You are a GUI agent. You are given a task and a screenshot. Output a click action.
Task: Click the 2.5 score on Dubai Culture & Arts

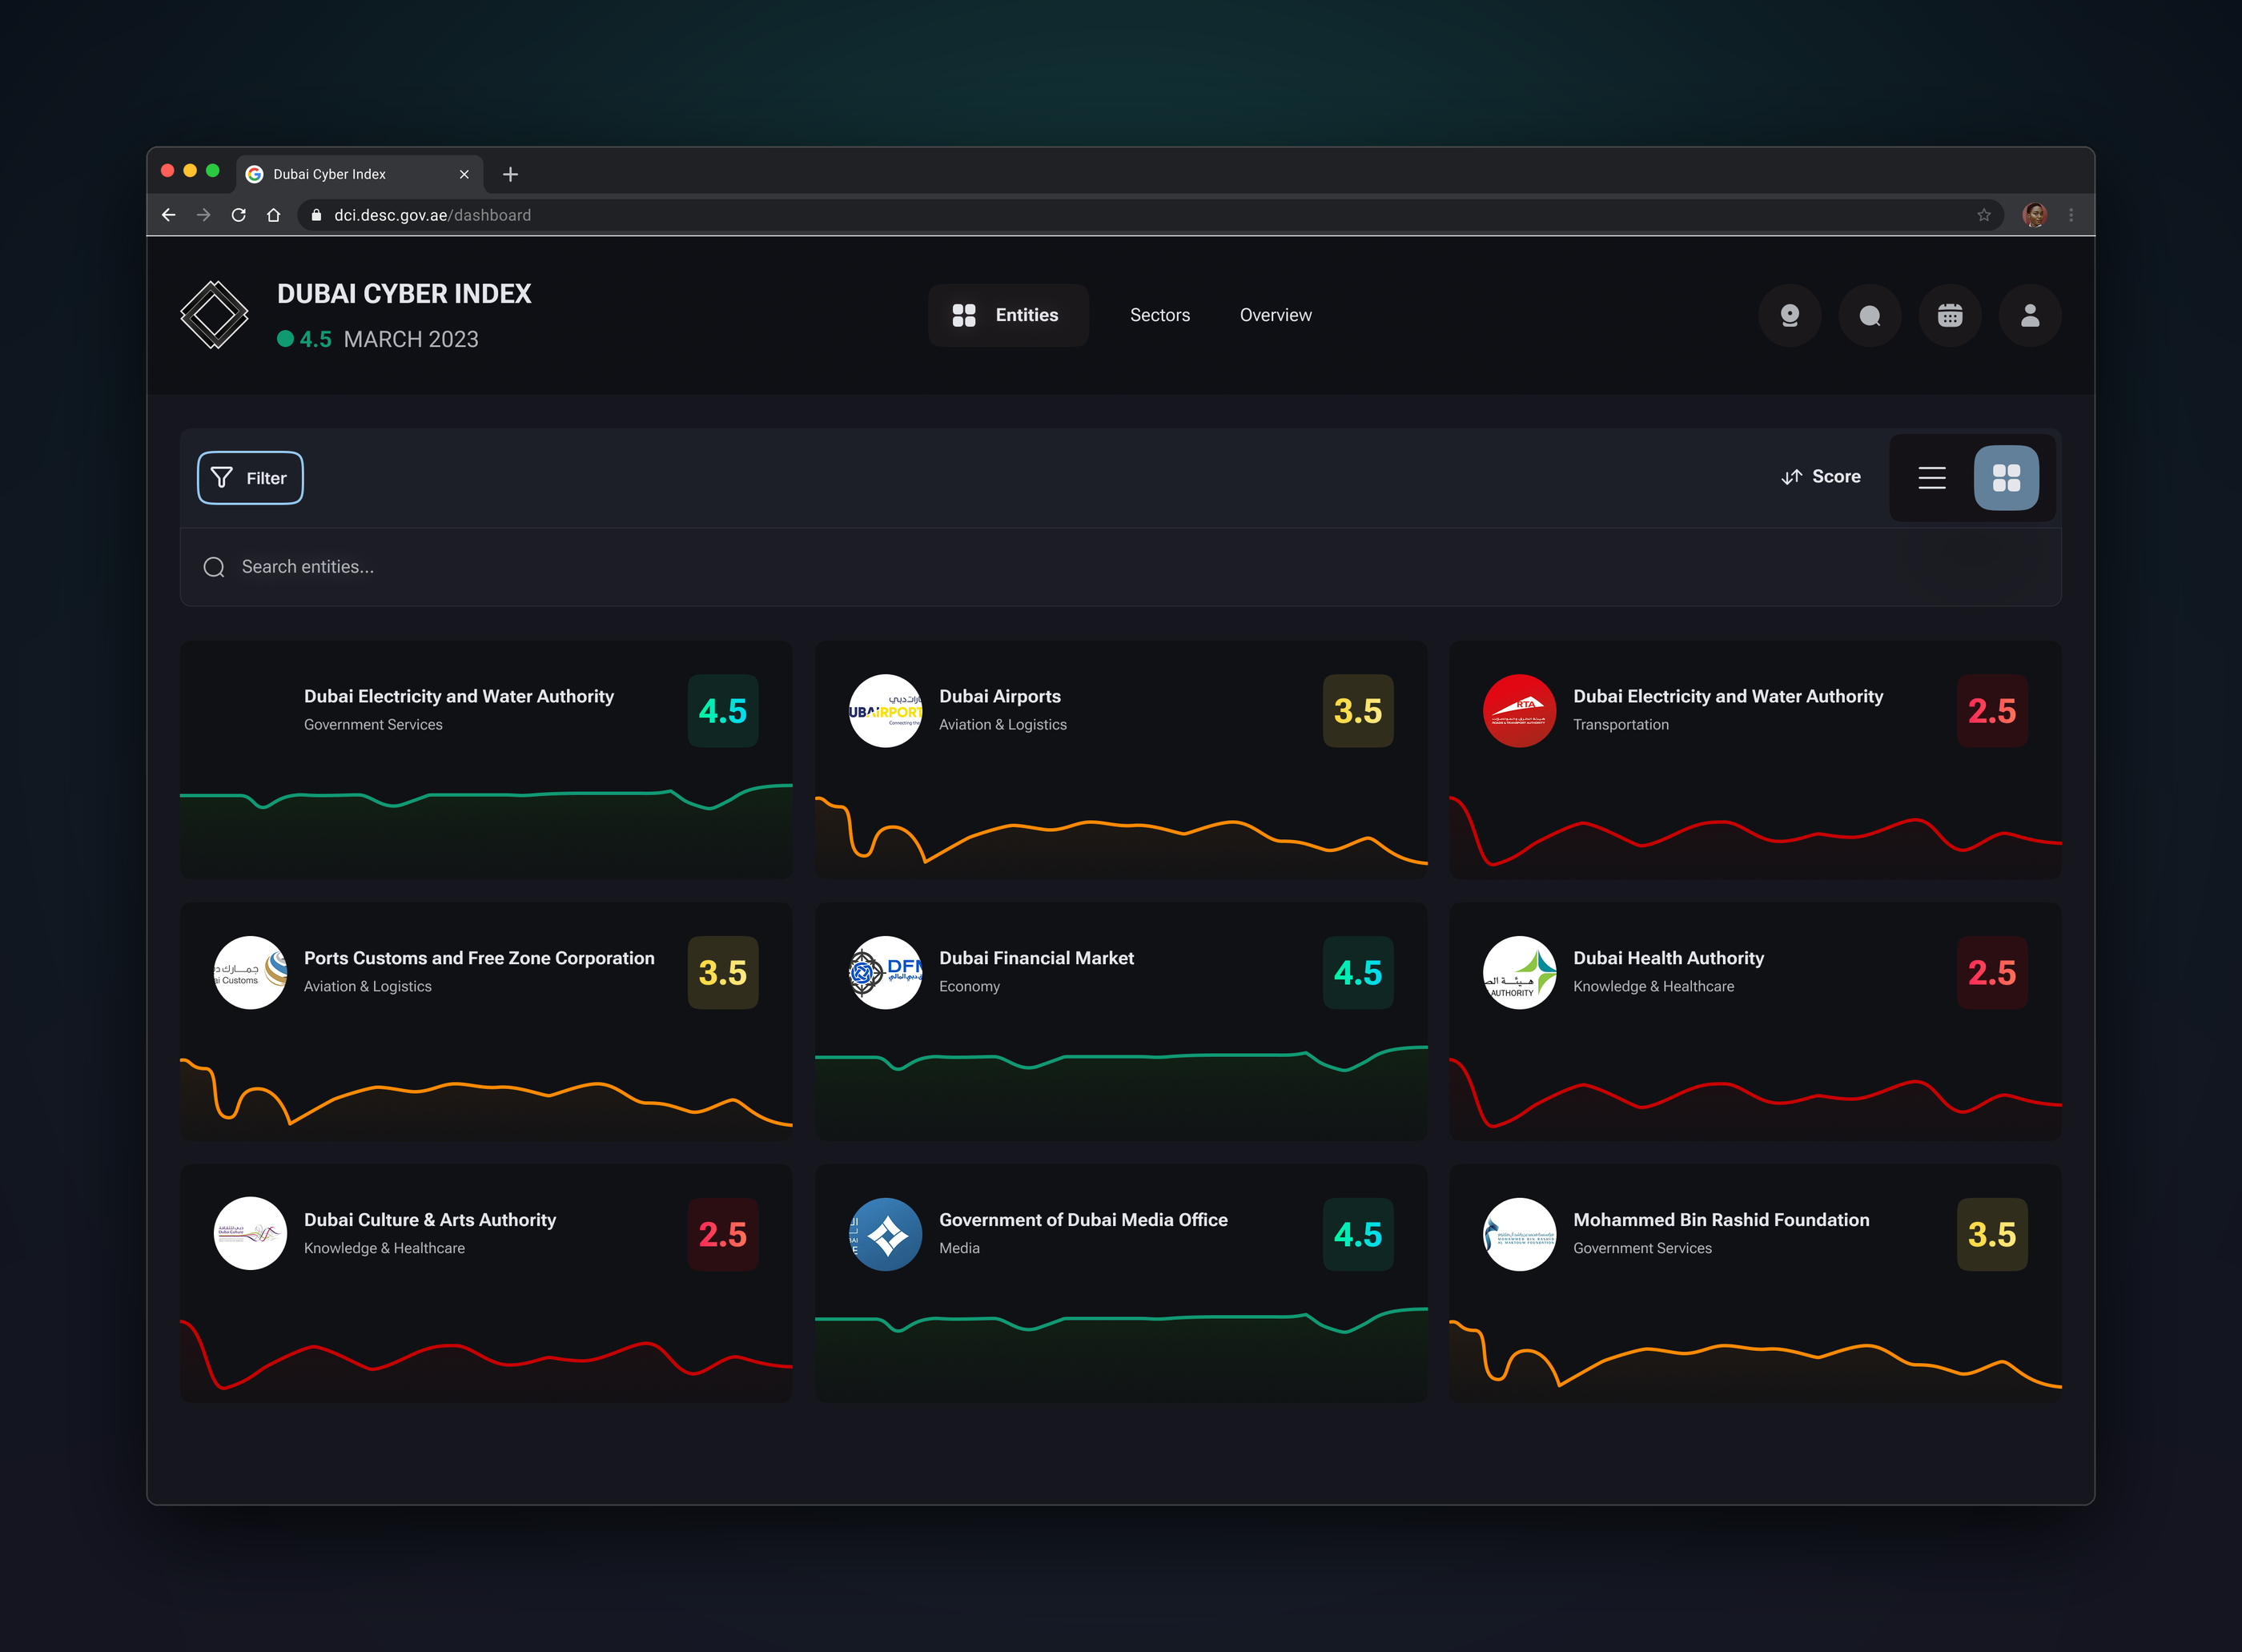pos(722,1235)
